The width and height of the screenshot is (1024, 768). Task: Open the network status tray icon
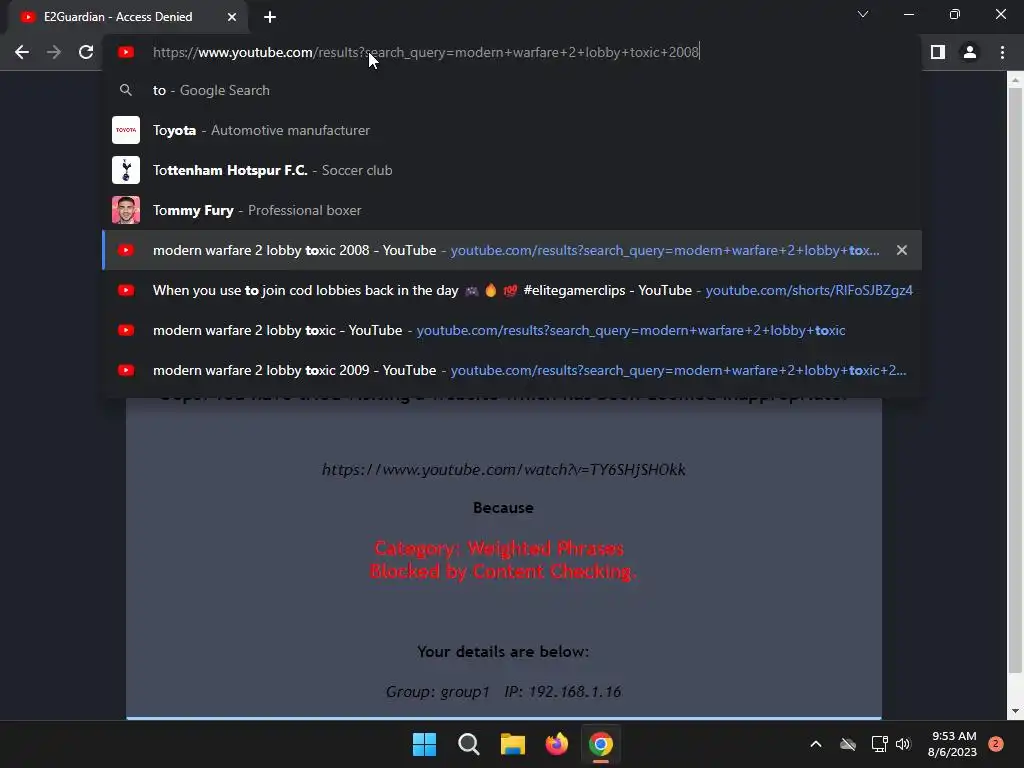coord(879,744)
